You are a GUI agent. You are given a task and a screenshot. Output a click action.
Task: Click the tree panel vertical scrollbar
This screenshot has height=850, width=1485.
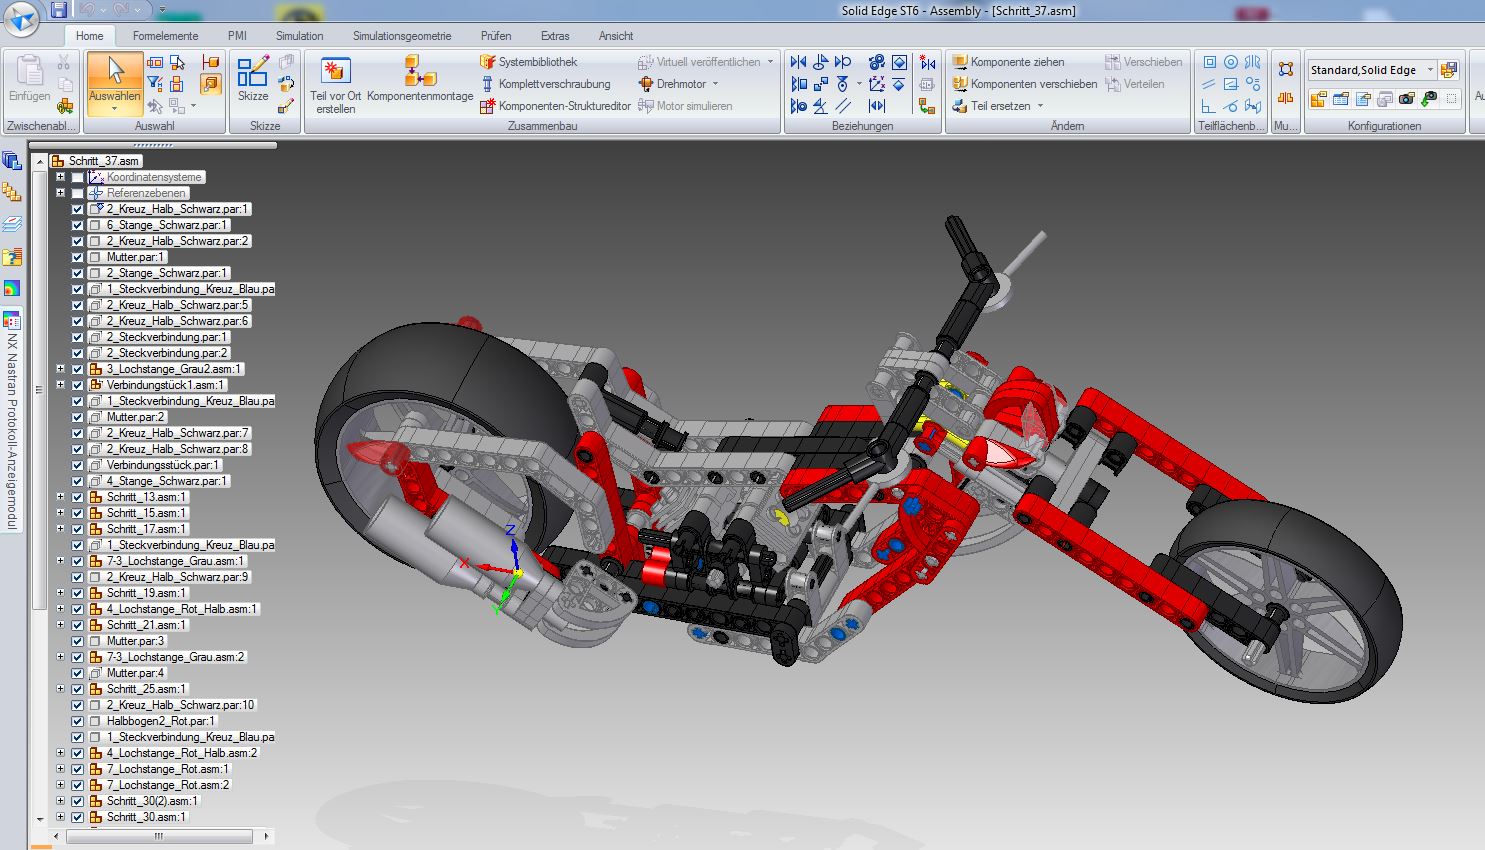pyautogui.click(x=40, y=400)
